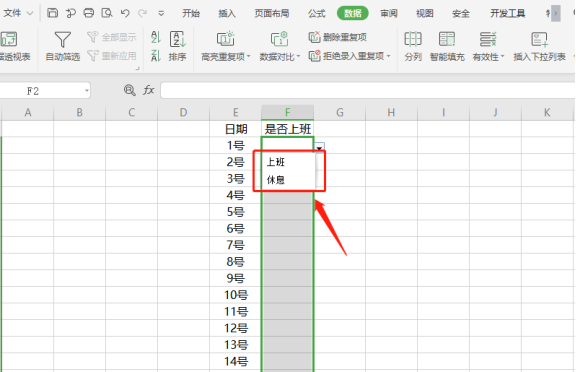
Task: Click 全部显示 filter button
Action: click(x=112, y=37)
